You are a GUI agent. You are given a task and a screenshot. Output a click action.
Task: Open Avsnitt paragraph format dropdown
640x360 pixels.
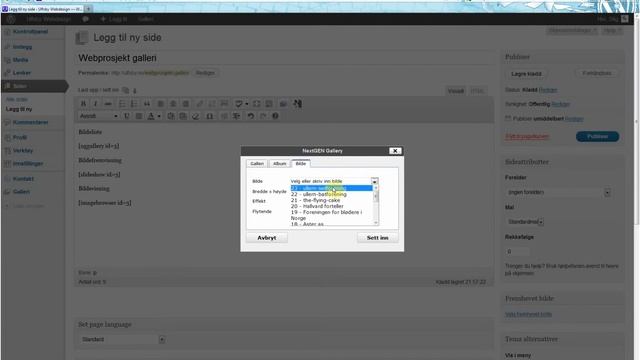[99, 116]
